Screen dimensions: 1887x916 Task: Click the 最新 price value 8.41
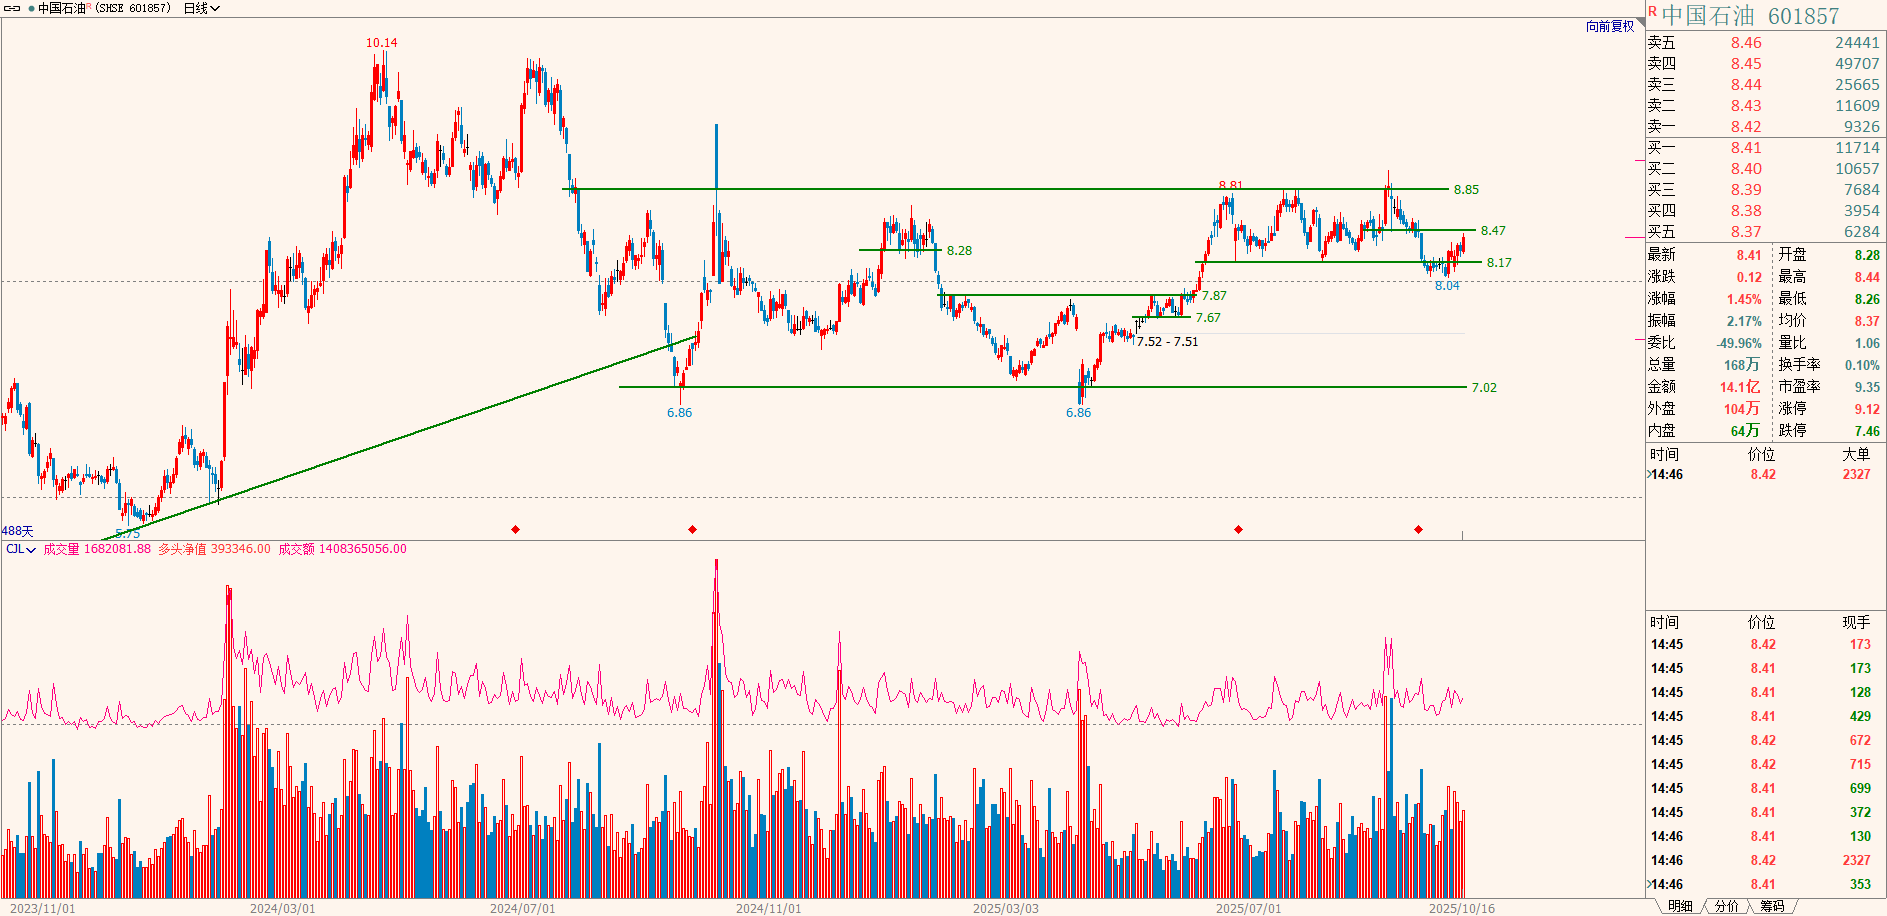click(x=1749, y=255)
